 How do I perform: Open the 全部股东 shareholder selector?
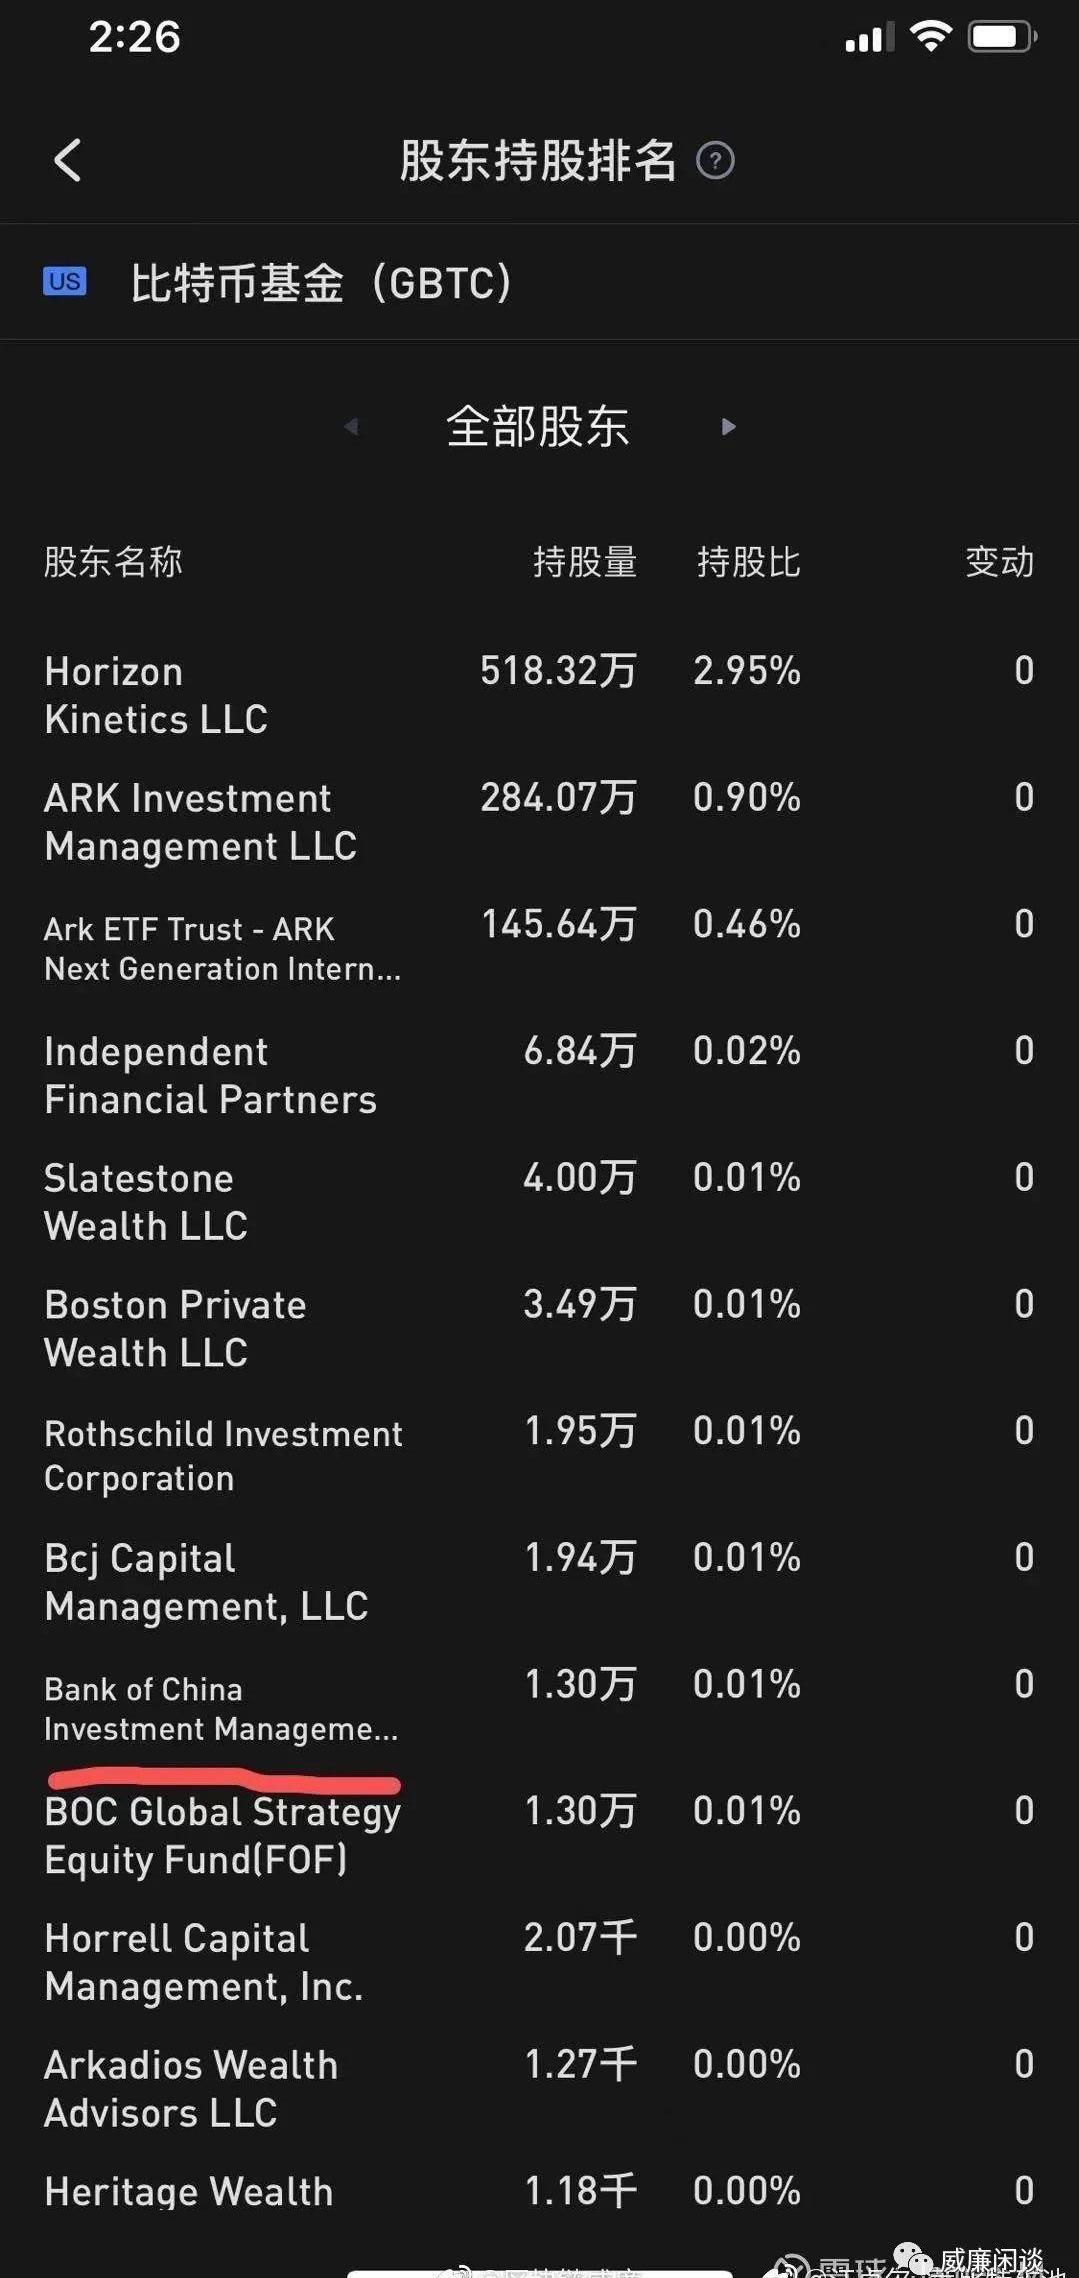click(538, 427)
